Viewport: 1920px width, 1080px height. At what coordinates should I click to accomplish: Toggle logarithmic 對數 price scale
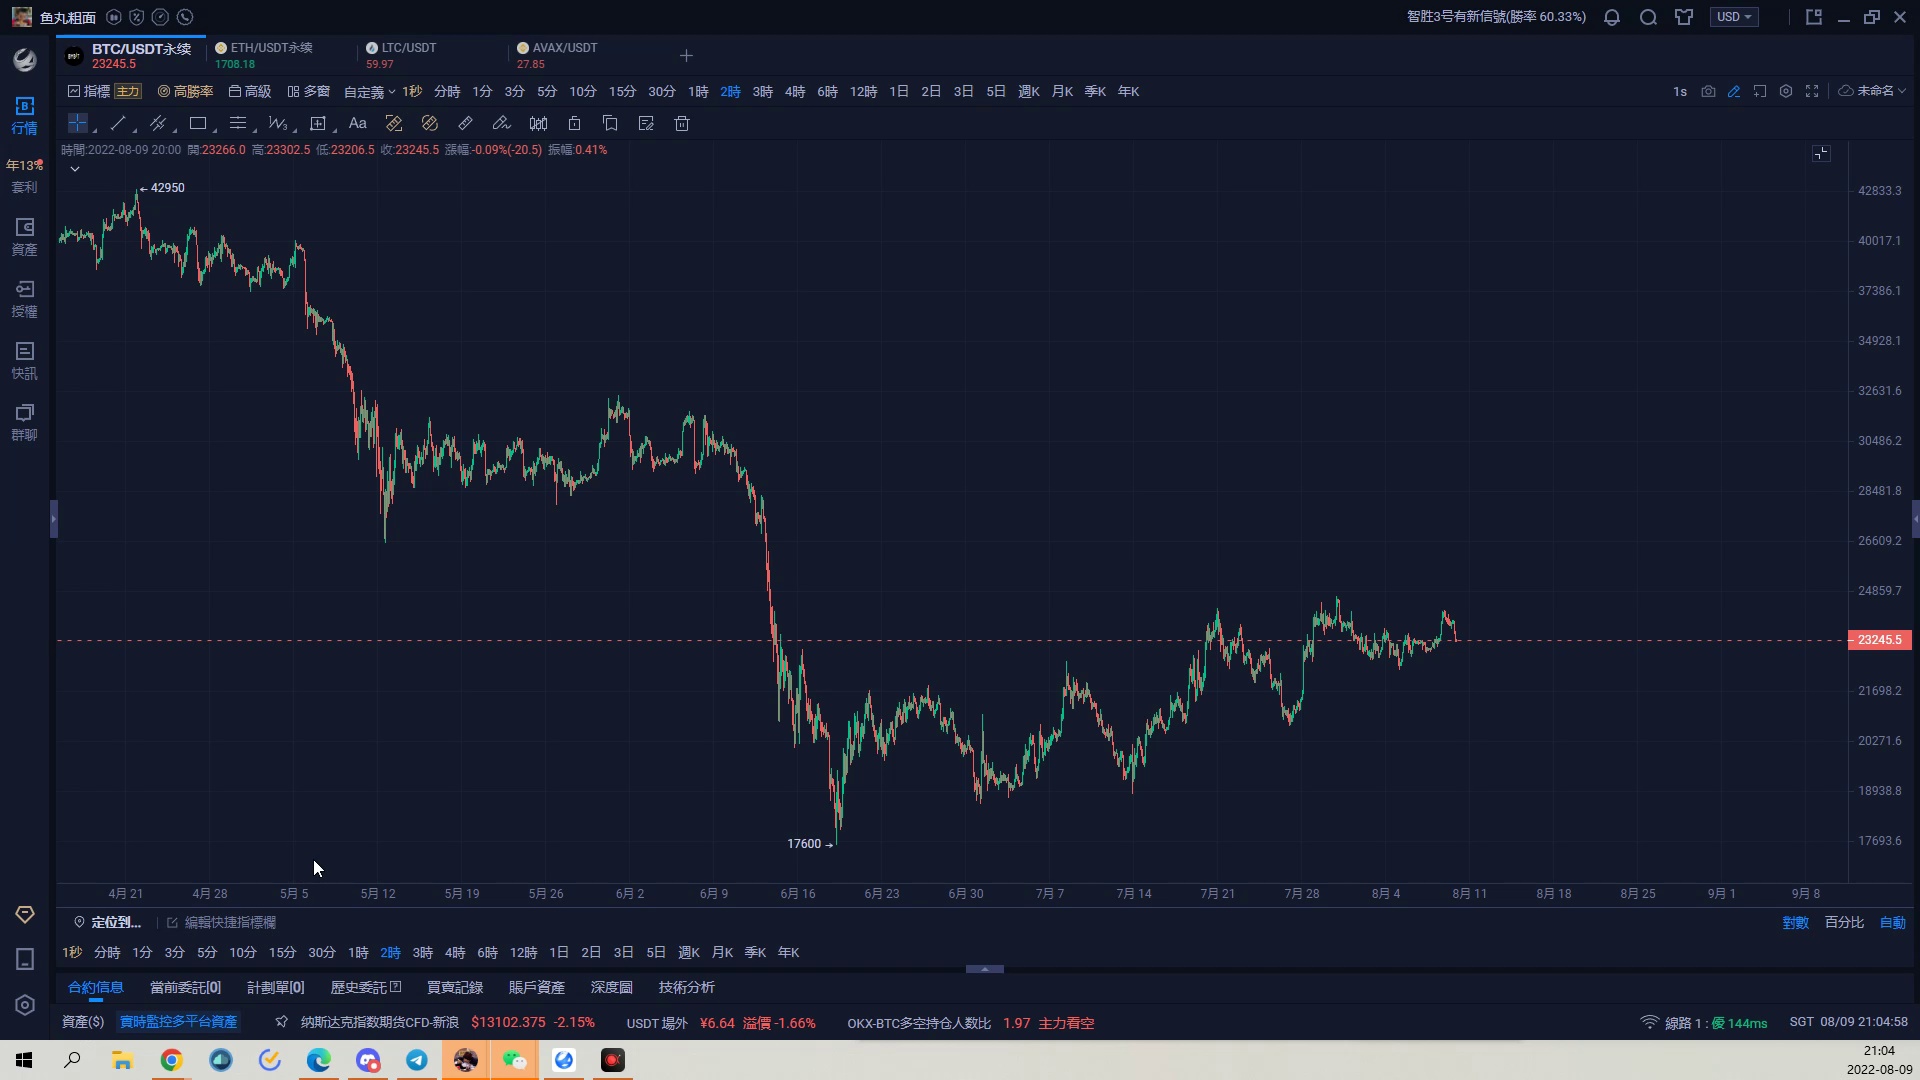(1795, 922)
